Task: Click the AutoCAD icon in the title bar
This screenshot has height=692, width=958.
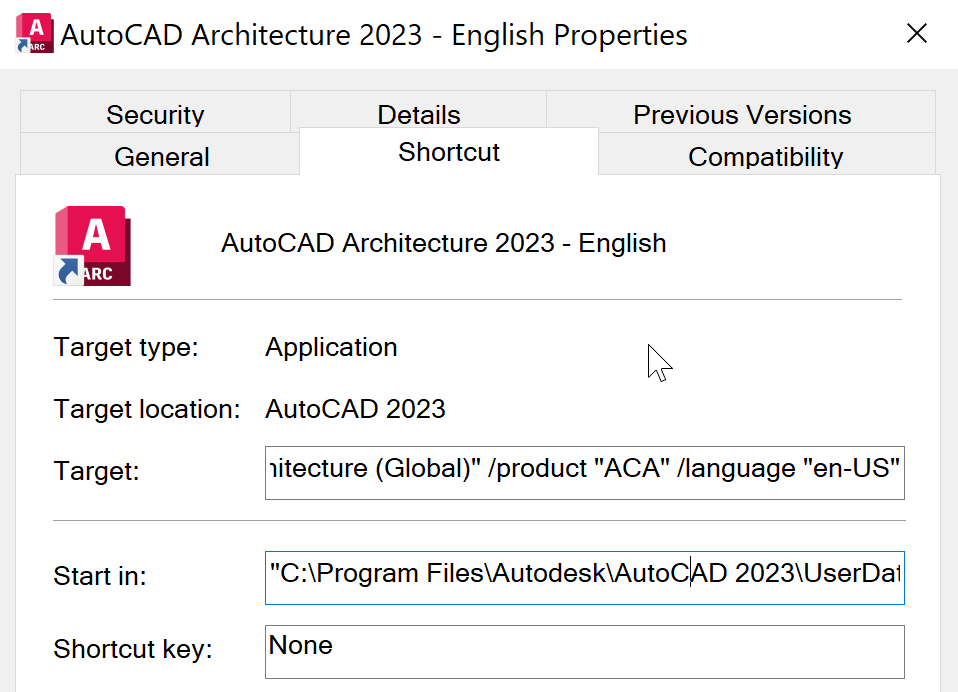Action: point(33,30)
